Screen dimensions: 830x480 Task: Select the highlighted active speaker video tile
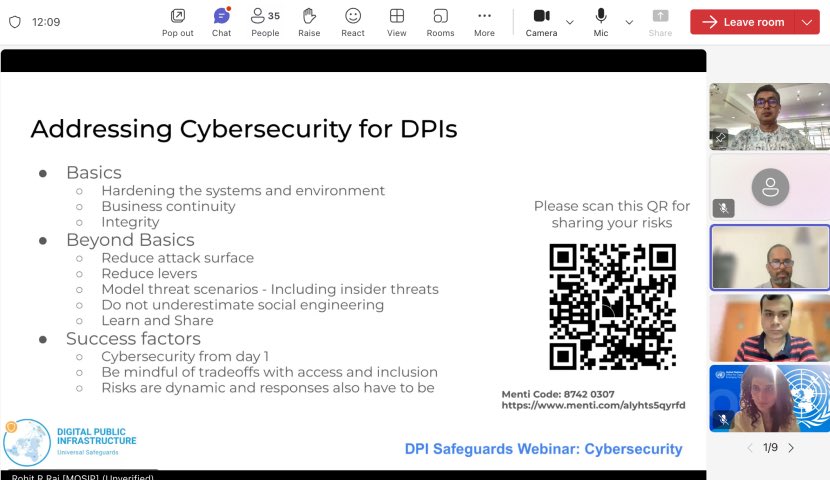click(770, 258)
